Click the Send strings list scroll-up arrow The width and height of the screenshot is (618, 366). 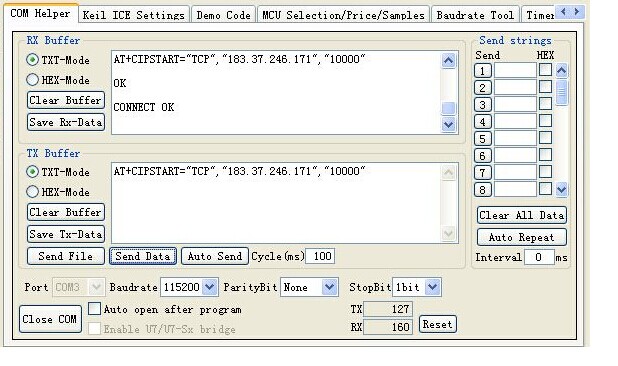click(x=562, y=71)
